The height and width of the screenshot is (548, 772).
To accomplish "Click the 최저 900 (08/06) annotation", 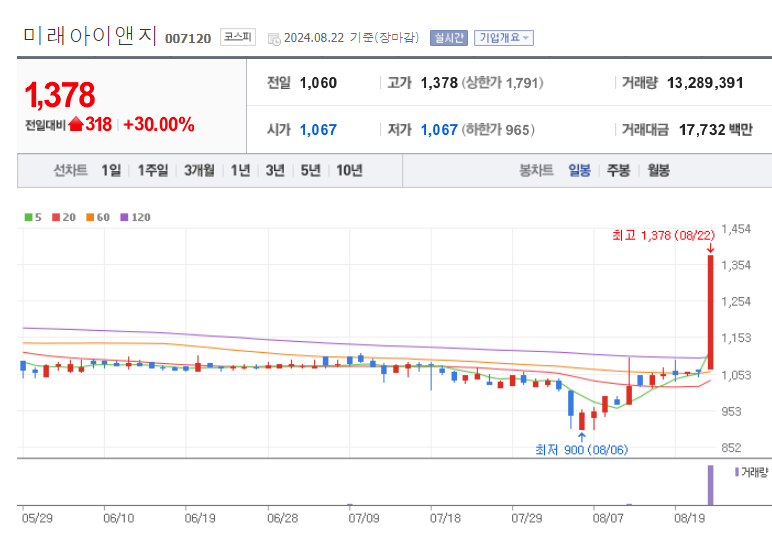I will coord(581,450).
